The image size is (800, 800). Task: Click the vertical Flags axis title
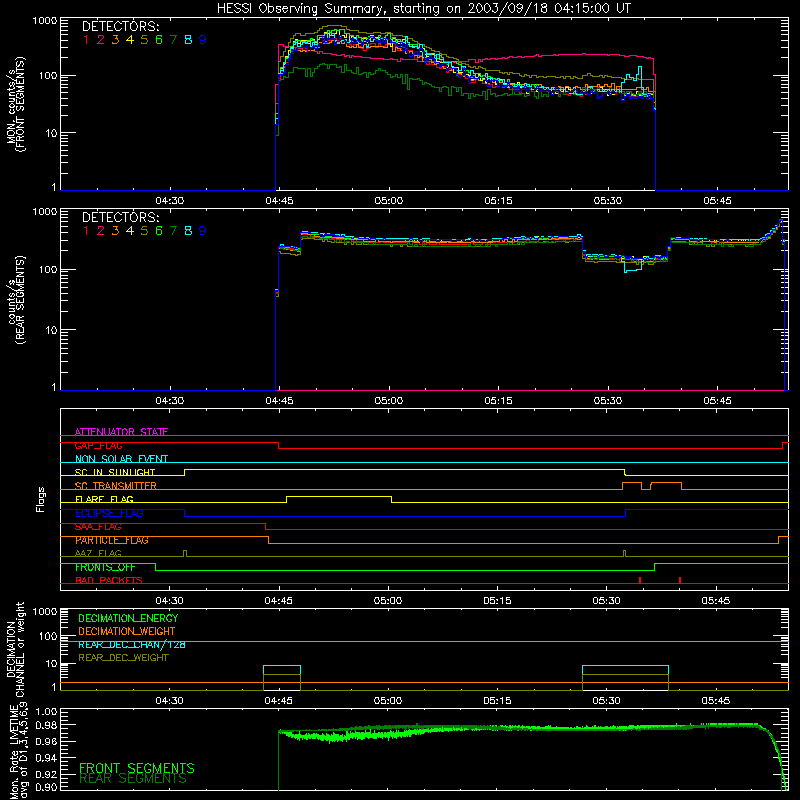[41, 499]
